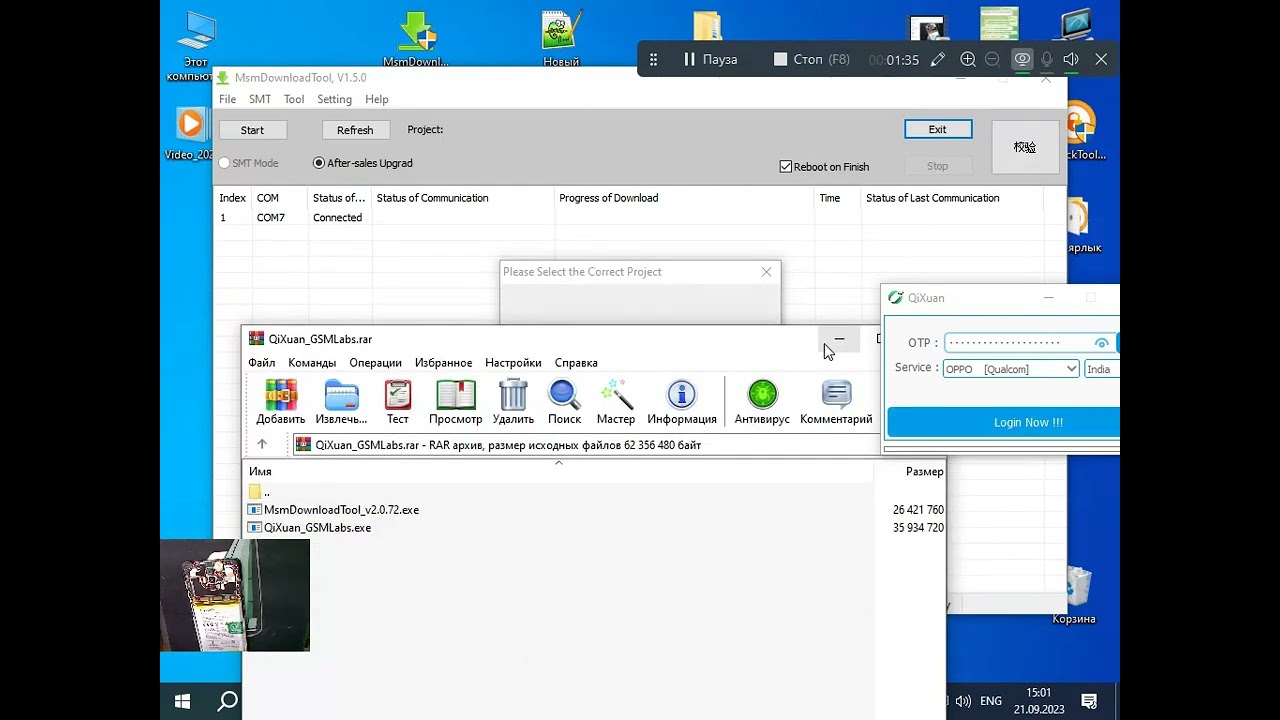The width and height of the screenshot is (1280, 720).
Task: Select the After-sales Upgrad radio button
Action: click(363, 163)
